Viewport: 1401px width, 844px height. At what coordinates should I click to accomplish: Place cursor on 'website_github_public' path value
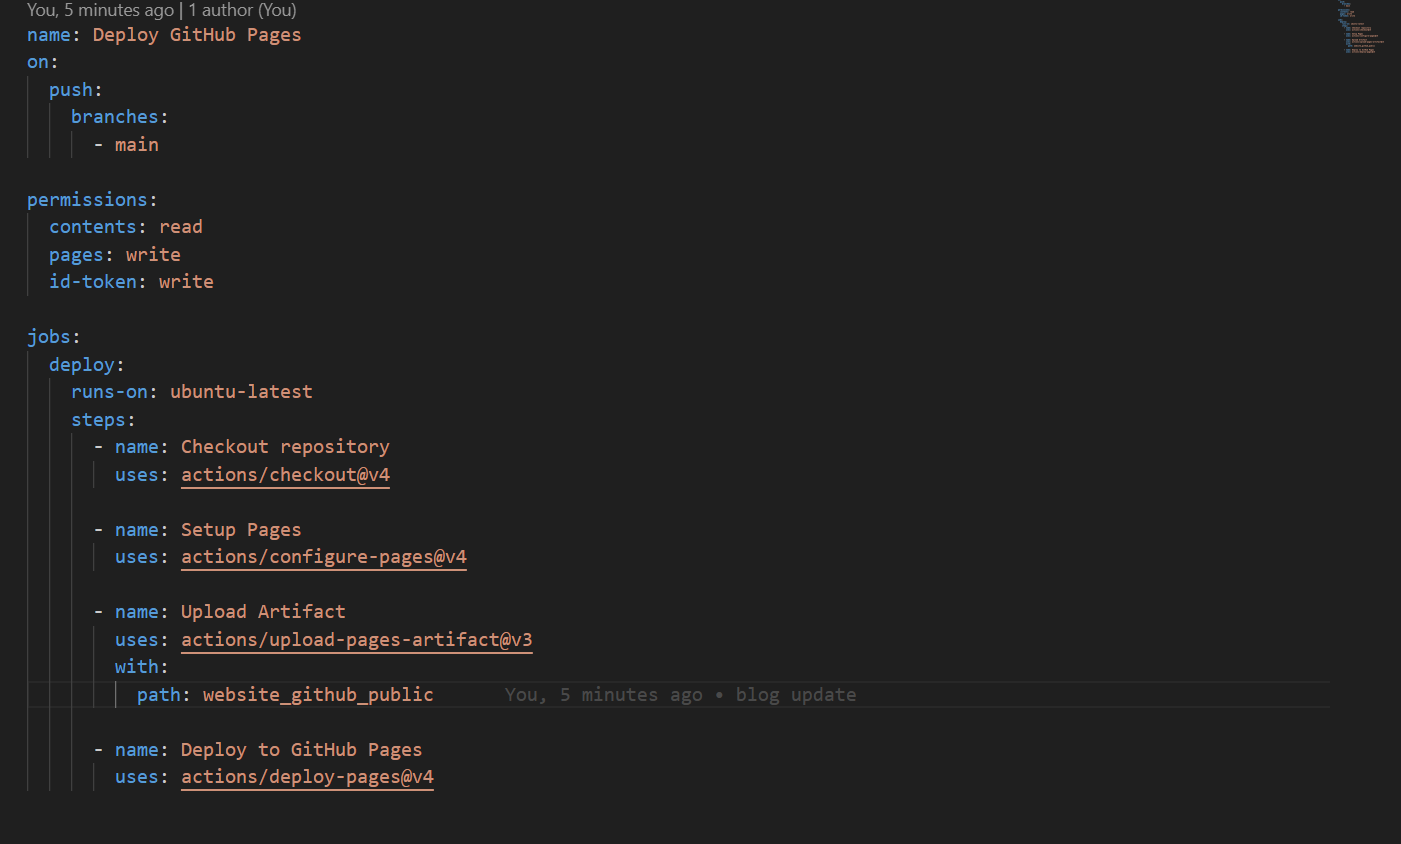pos(318,695)
